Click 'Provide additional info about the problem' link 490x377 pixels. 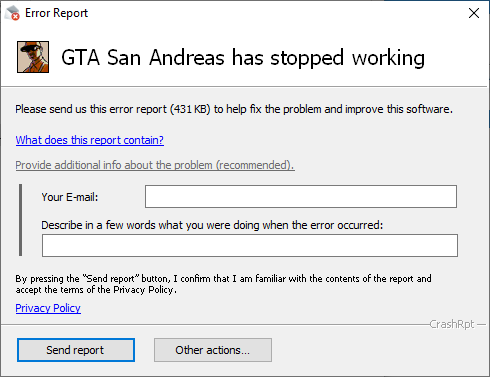[155, 165]
